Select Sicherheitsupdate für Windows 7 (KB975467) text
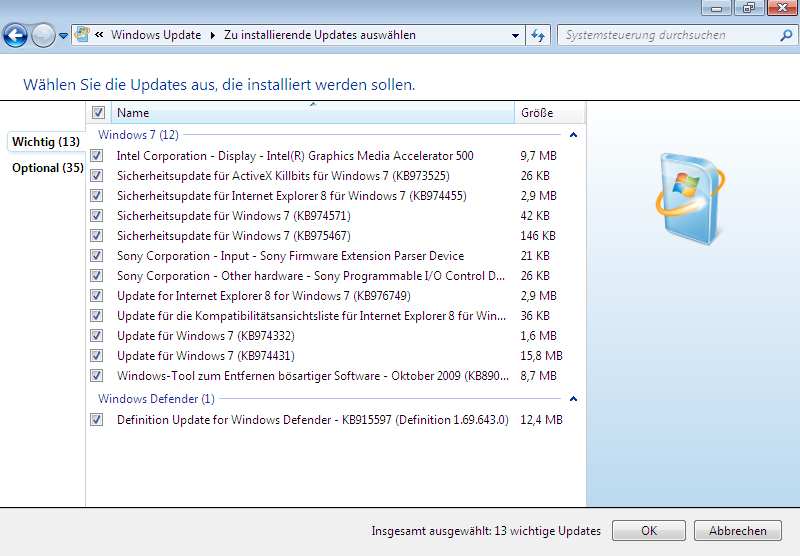Image resolution: width=800 pixels, height=556 pixels. point(234,236)
